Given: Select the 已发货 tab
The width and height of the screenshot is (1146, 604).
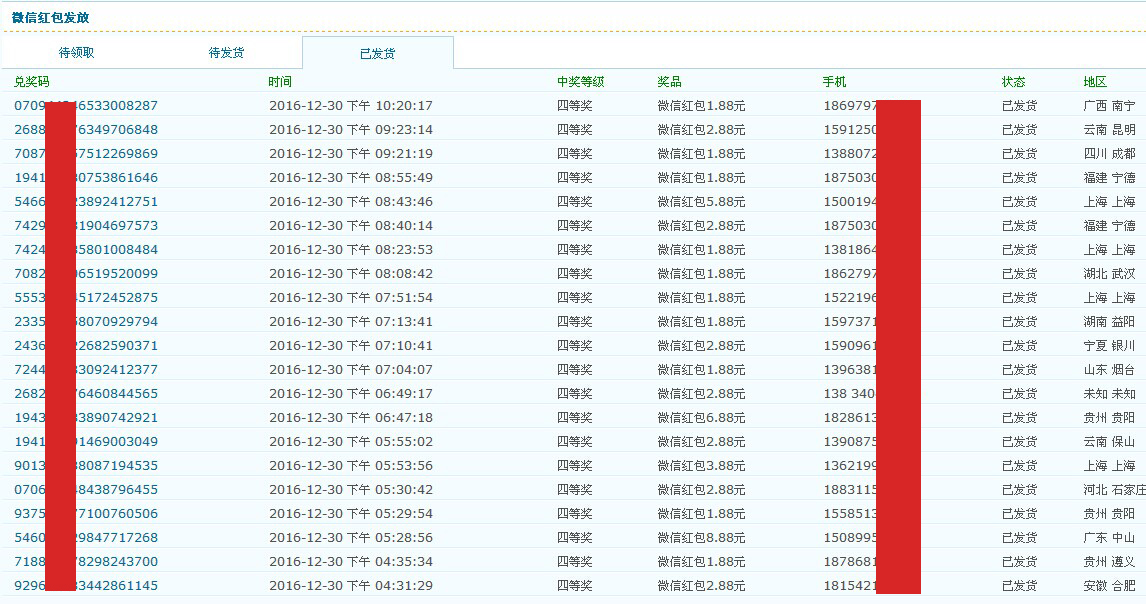Looking at the screenshot, I should (378, 53).
